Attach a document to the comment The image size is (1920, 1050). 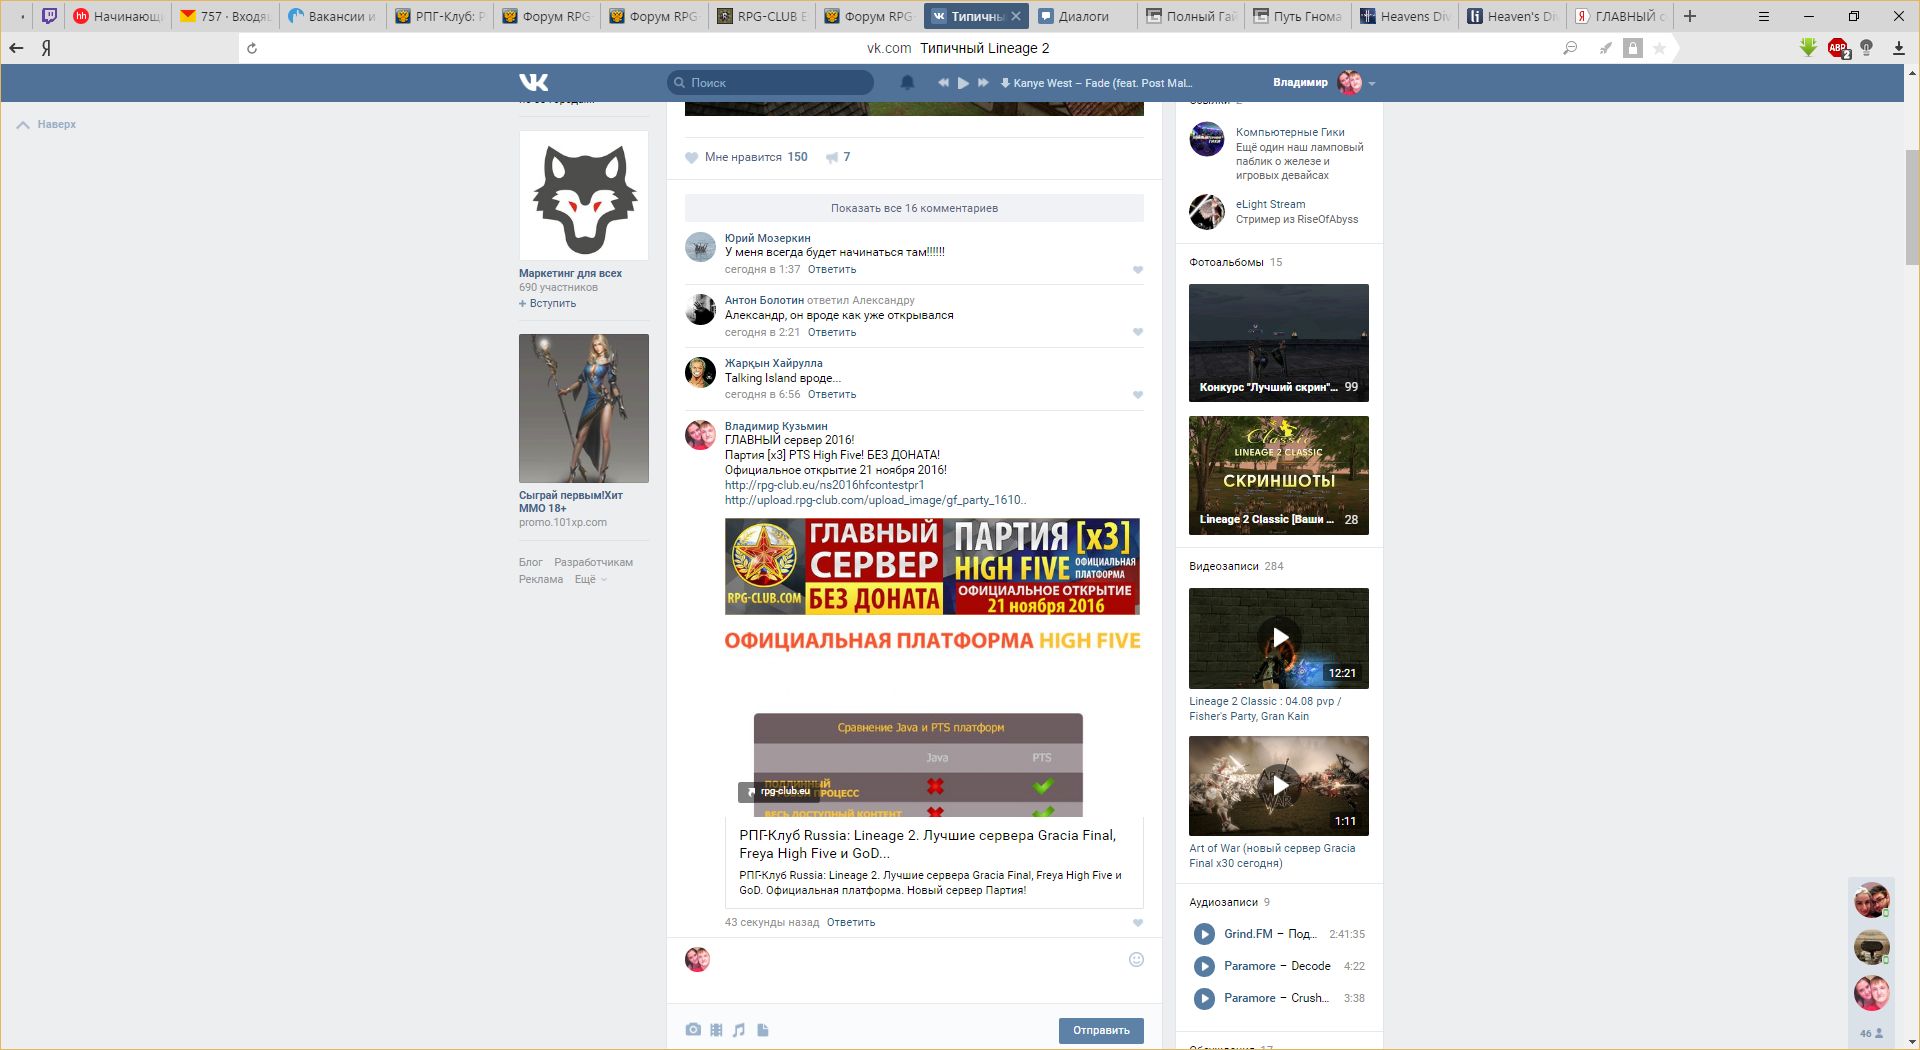pyautogui.click(x=762, y=1030)
